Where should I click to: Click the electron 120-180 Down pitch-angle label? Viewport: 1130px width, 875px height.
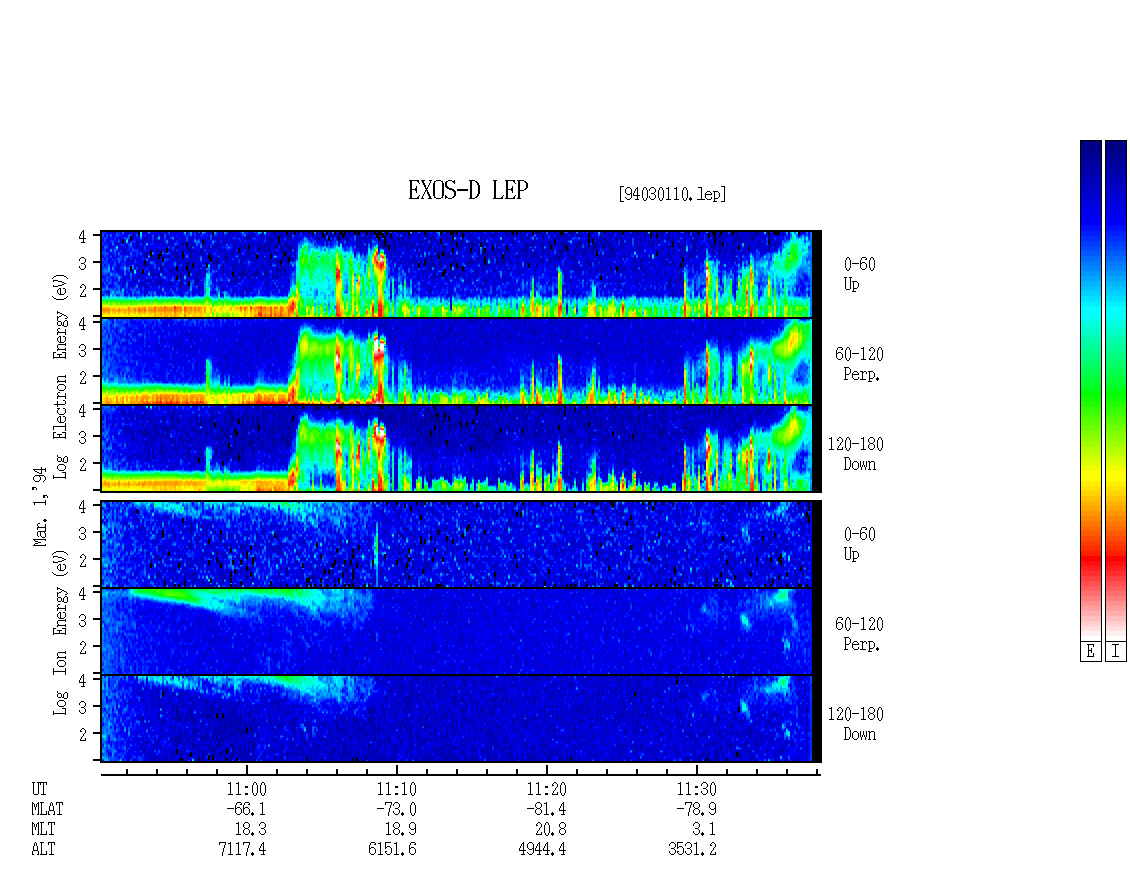tap(855, 454)
